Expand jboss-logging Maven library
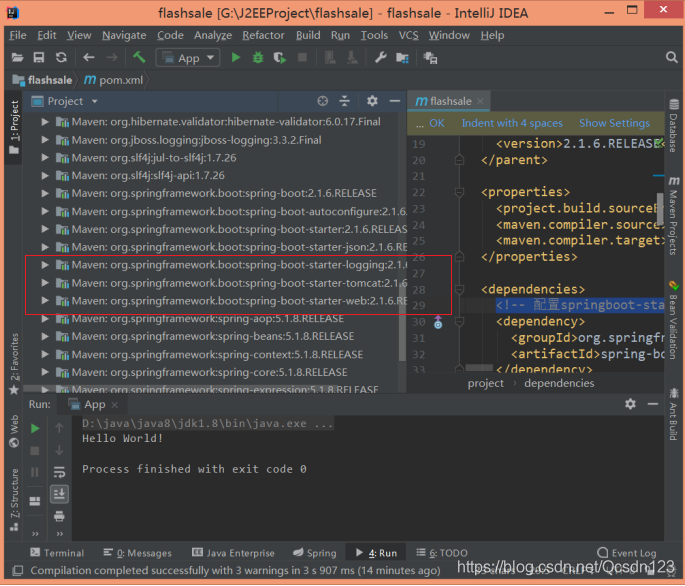Image resolution: width=685 pixels, height=586 pixels. point(45,140)
